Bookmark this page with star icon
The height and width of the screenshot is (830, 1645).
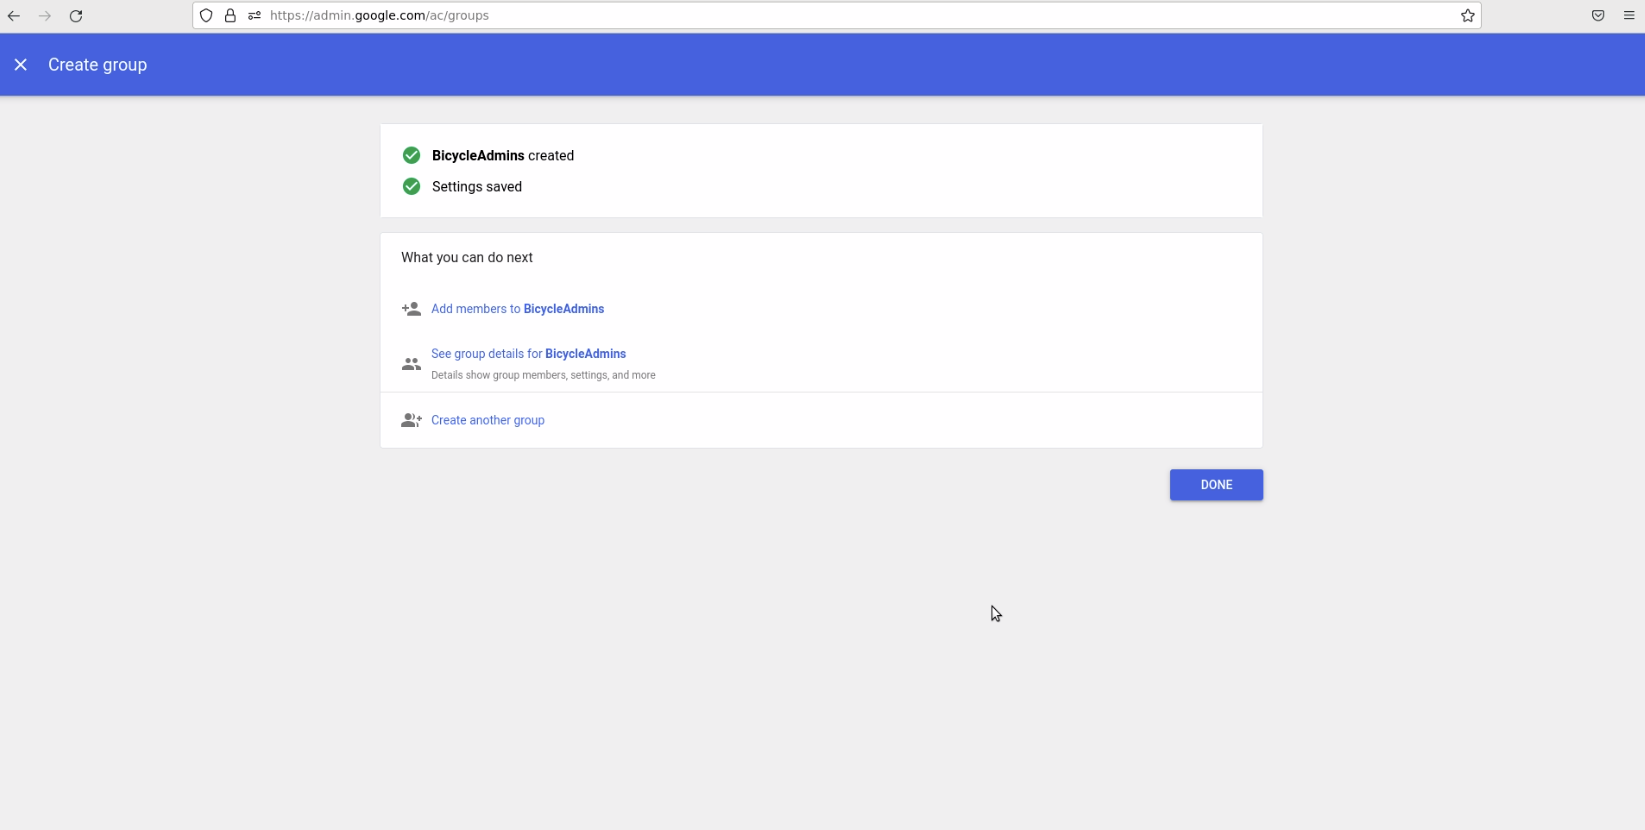(x=1468, y=16)
